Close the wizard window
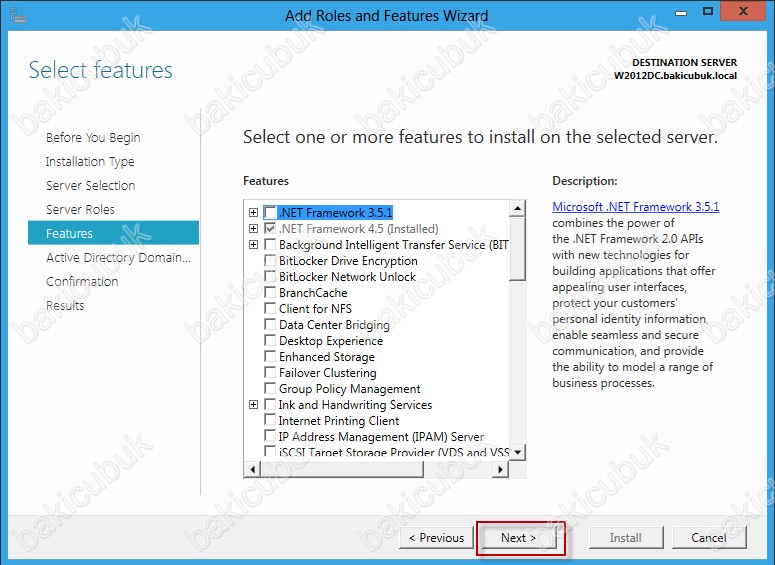The height and width of the screenshot is (565, 775). (x=743, y=11)
